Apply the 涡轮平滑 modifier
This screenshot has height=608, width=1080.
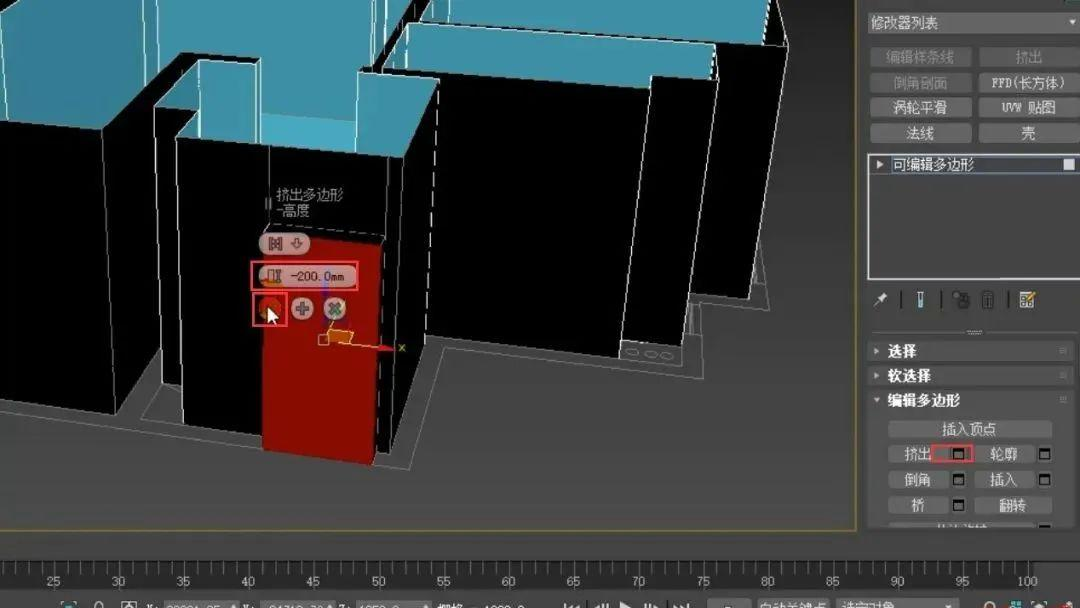pyautogui.click(x=920, y=107)
